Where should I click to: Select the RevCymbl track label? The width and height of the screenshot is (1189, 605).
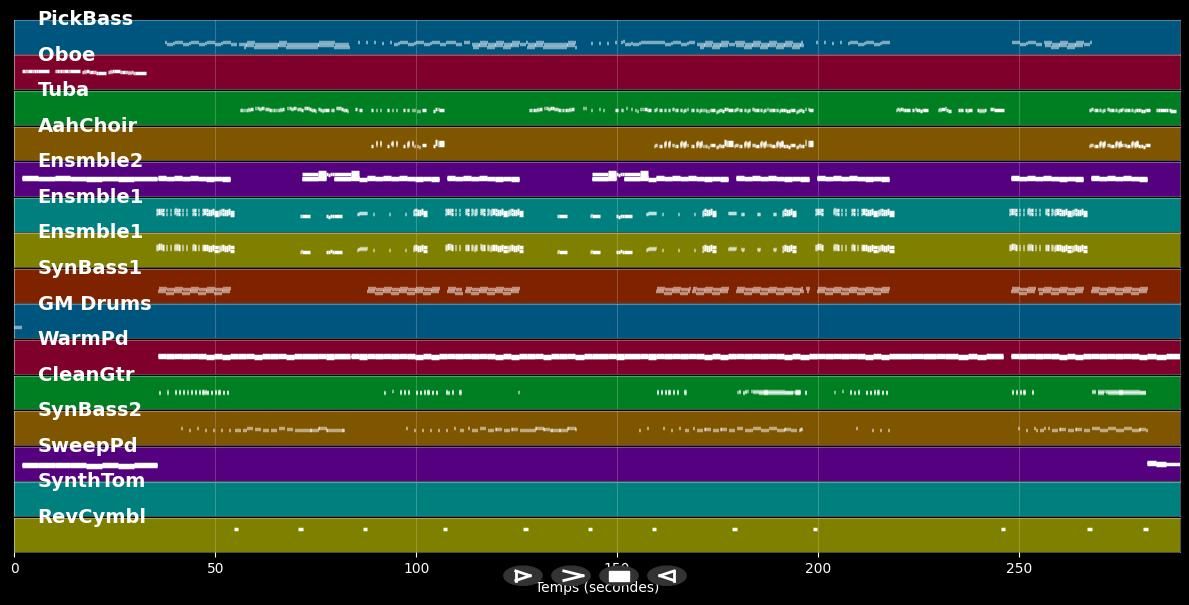91,517
